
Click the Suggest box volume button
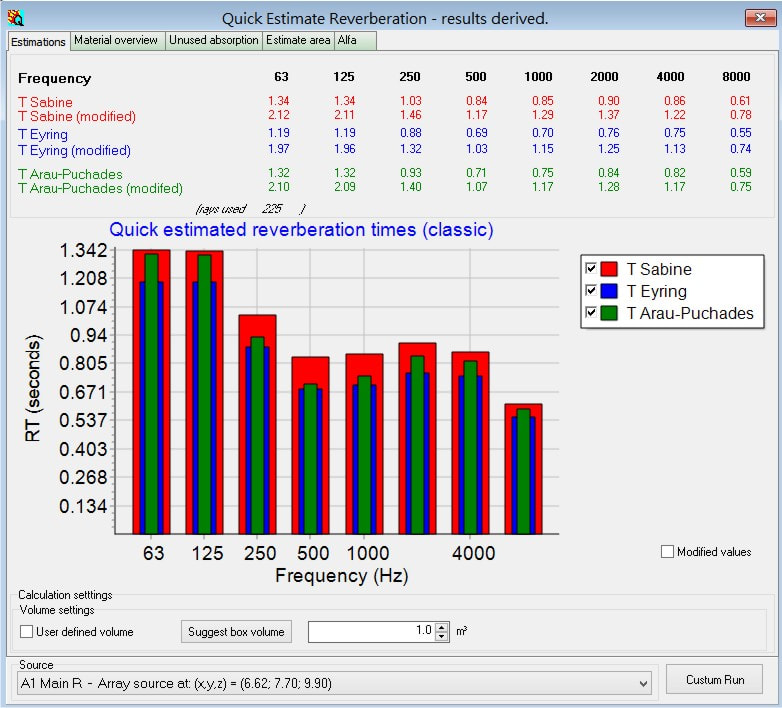(x=236, y=632)
